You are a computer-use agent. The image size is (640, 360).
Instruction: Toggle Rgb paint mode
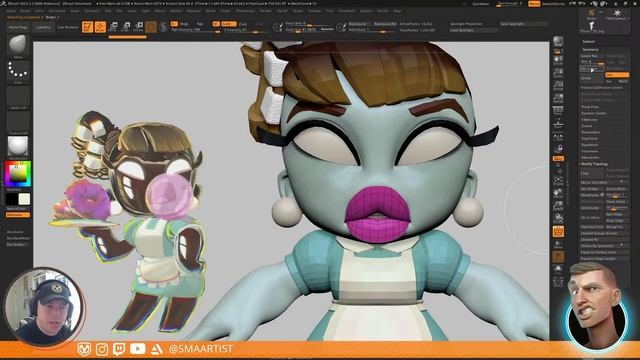click(x=200, y=24)
